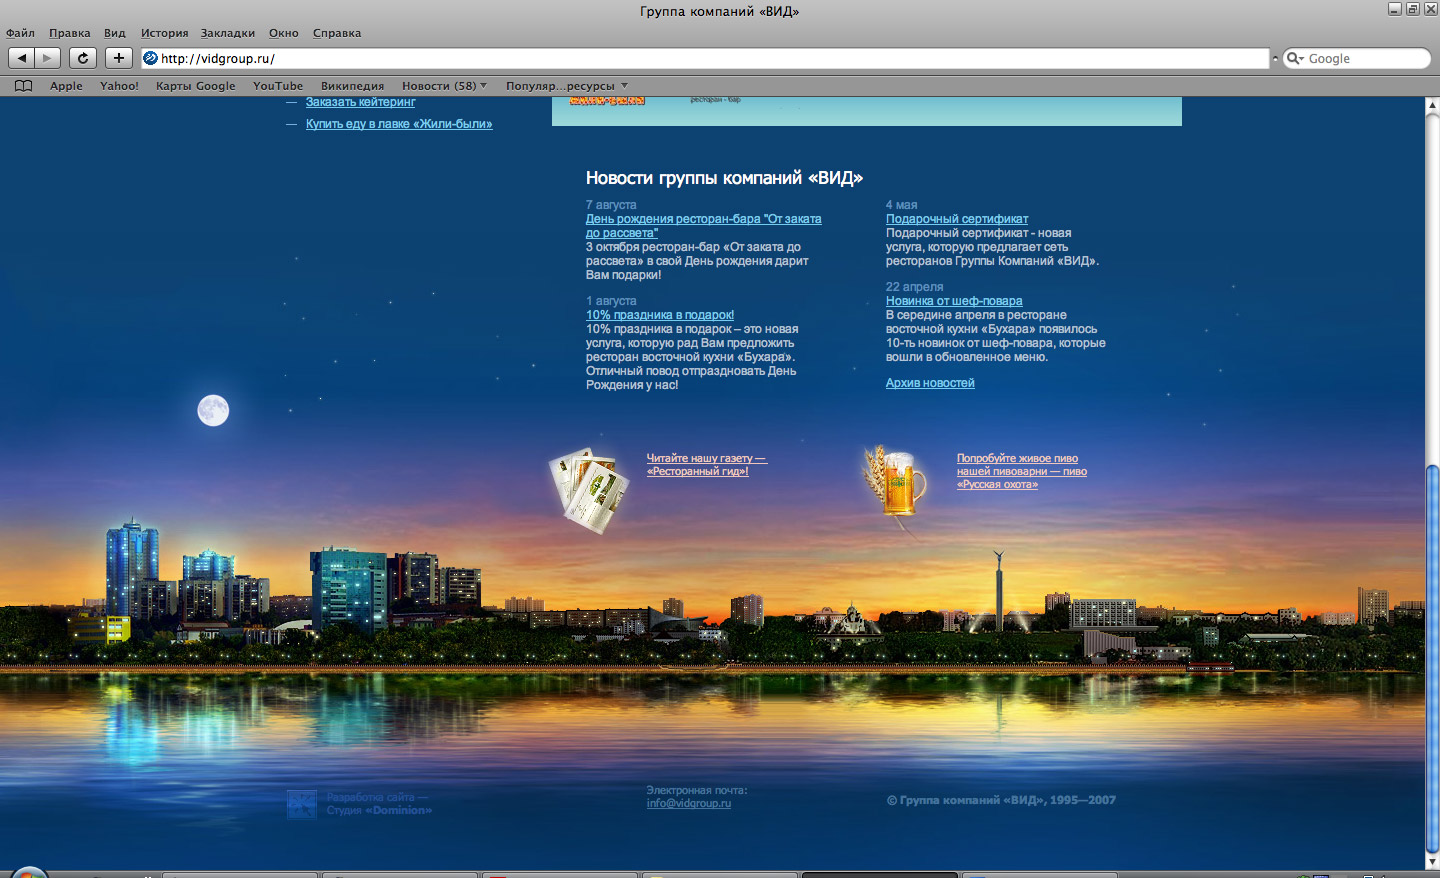Open the Вид menu

point(115,33)
